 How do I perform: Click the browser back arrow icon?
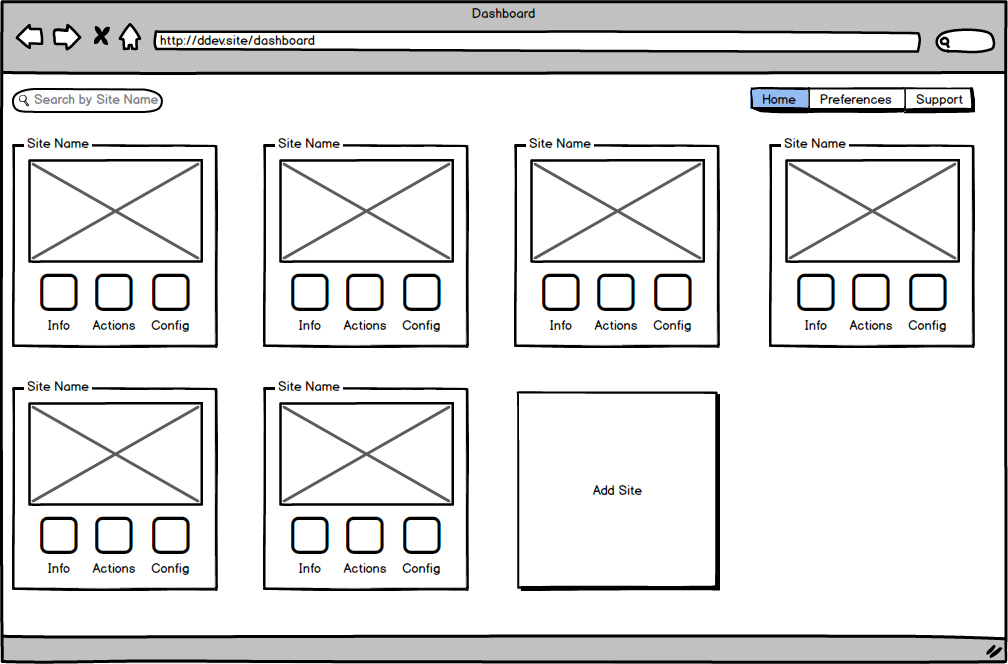pyautogui.click(x=29, y=36)
